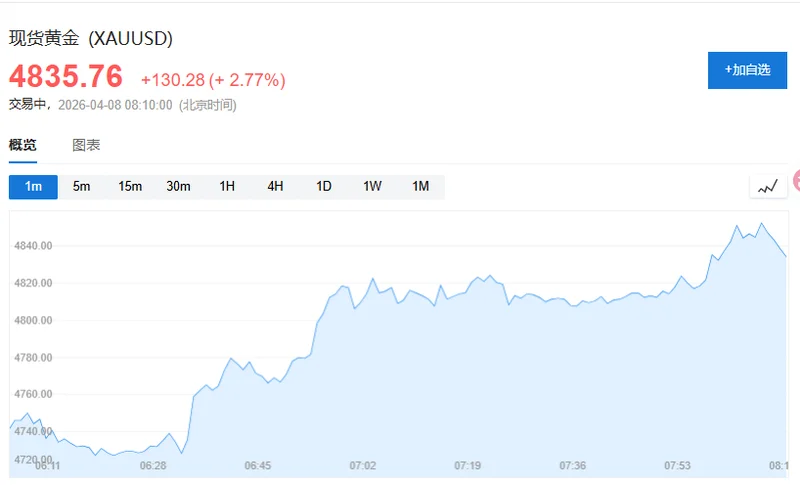800x485 pixels.
Task: Click the +130.28 (+2.77%) change value
Action: click(x=213, y=79)
